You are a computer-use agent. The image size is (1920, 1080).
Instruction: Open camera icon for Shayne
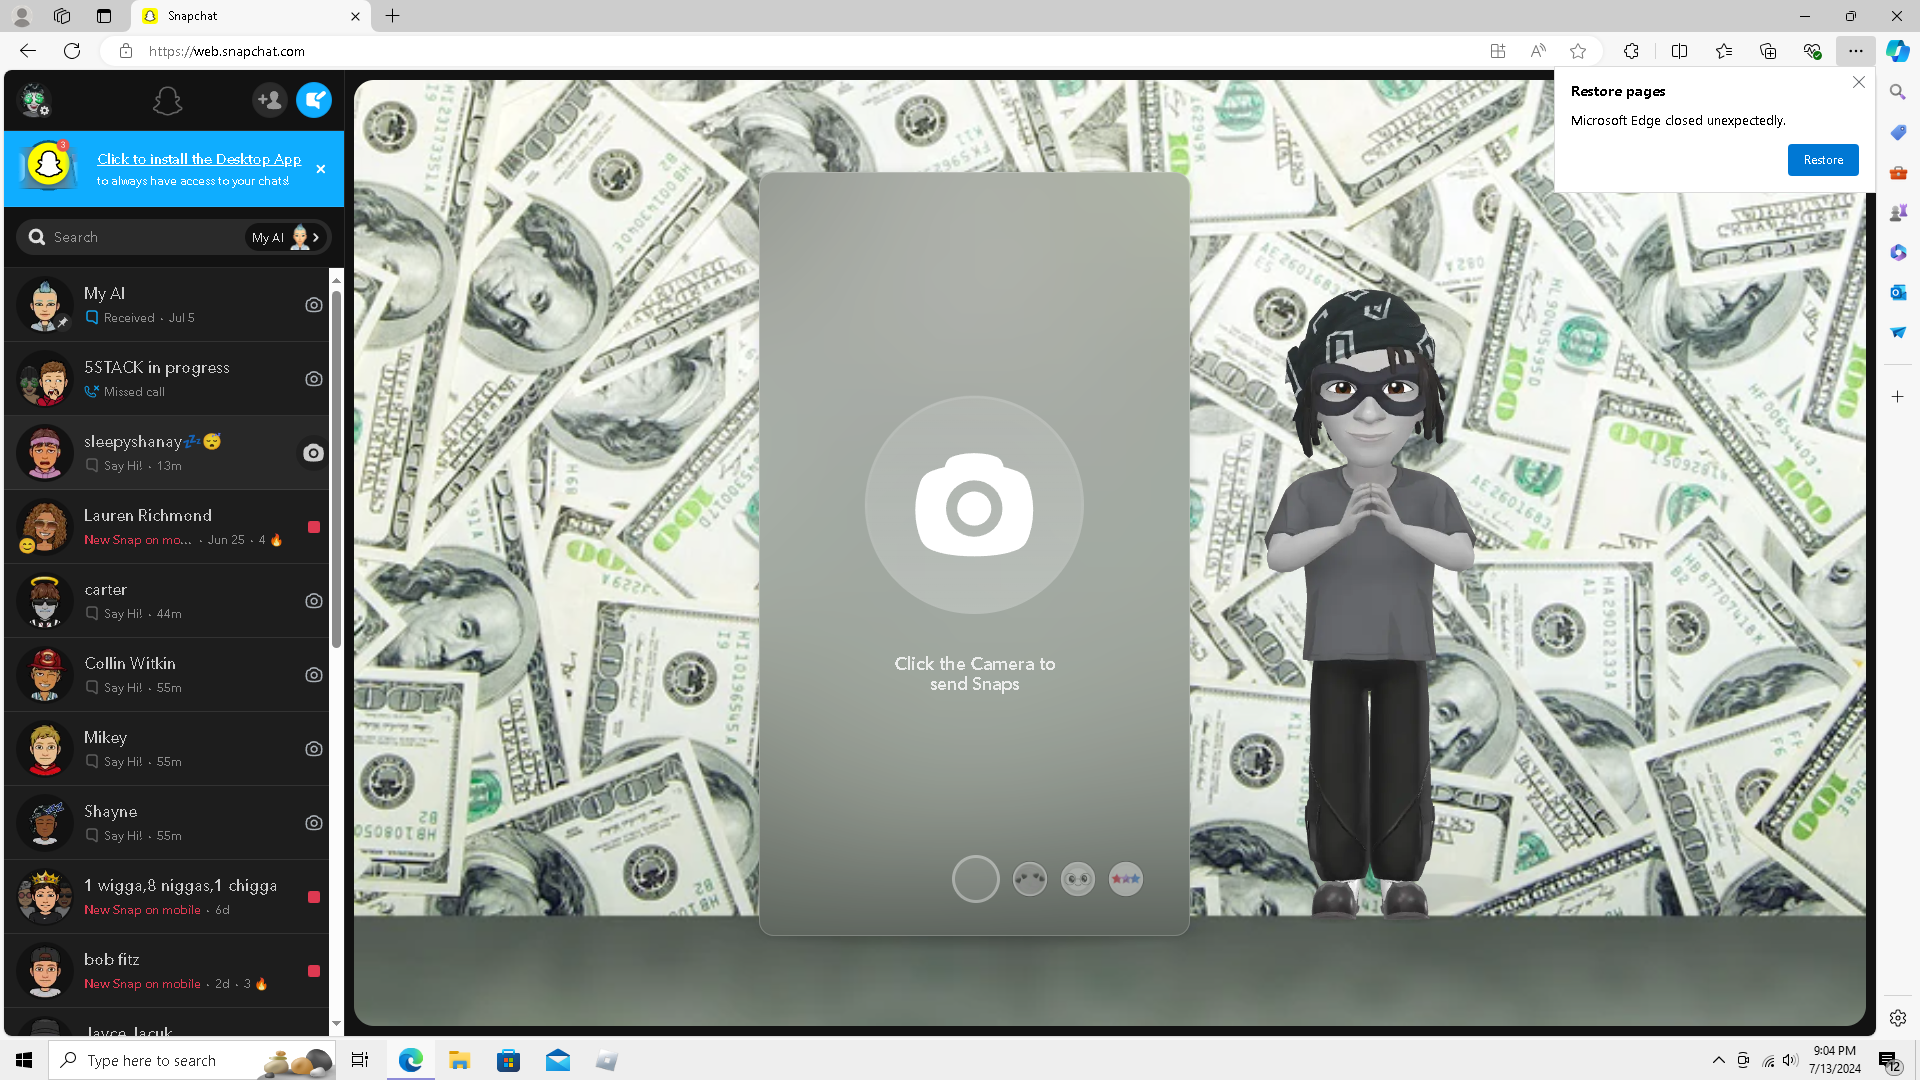point(314,823)
